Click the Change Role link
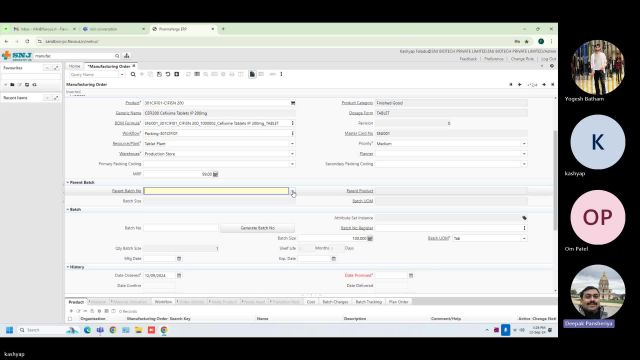 522,59
